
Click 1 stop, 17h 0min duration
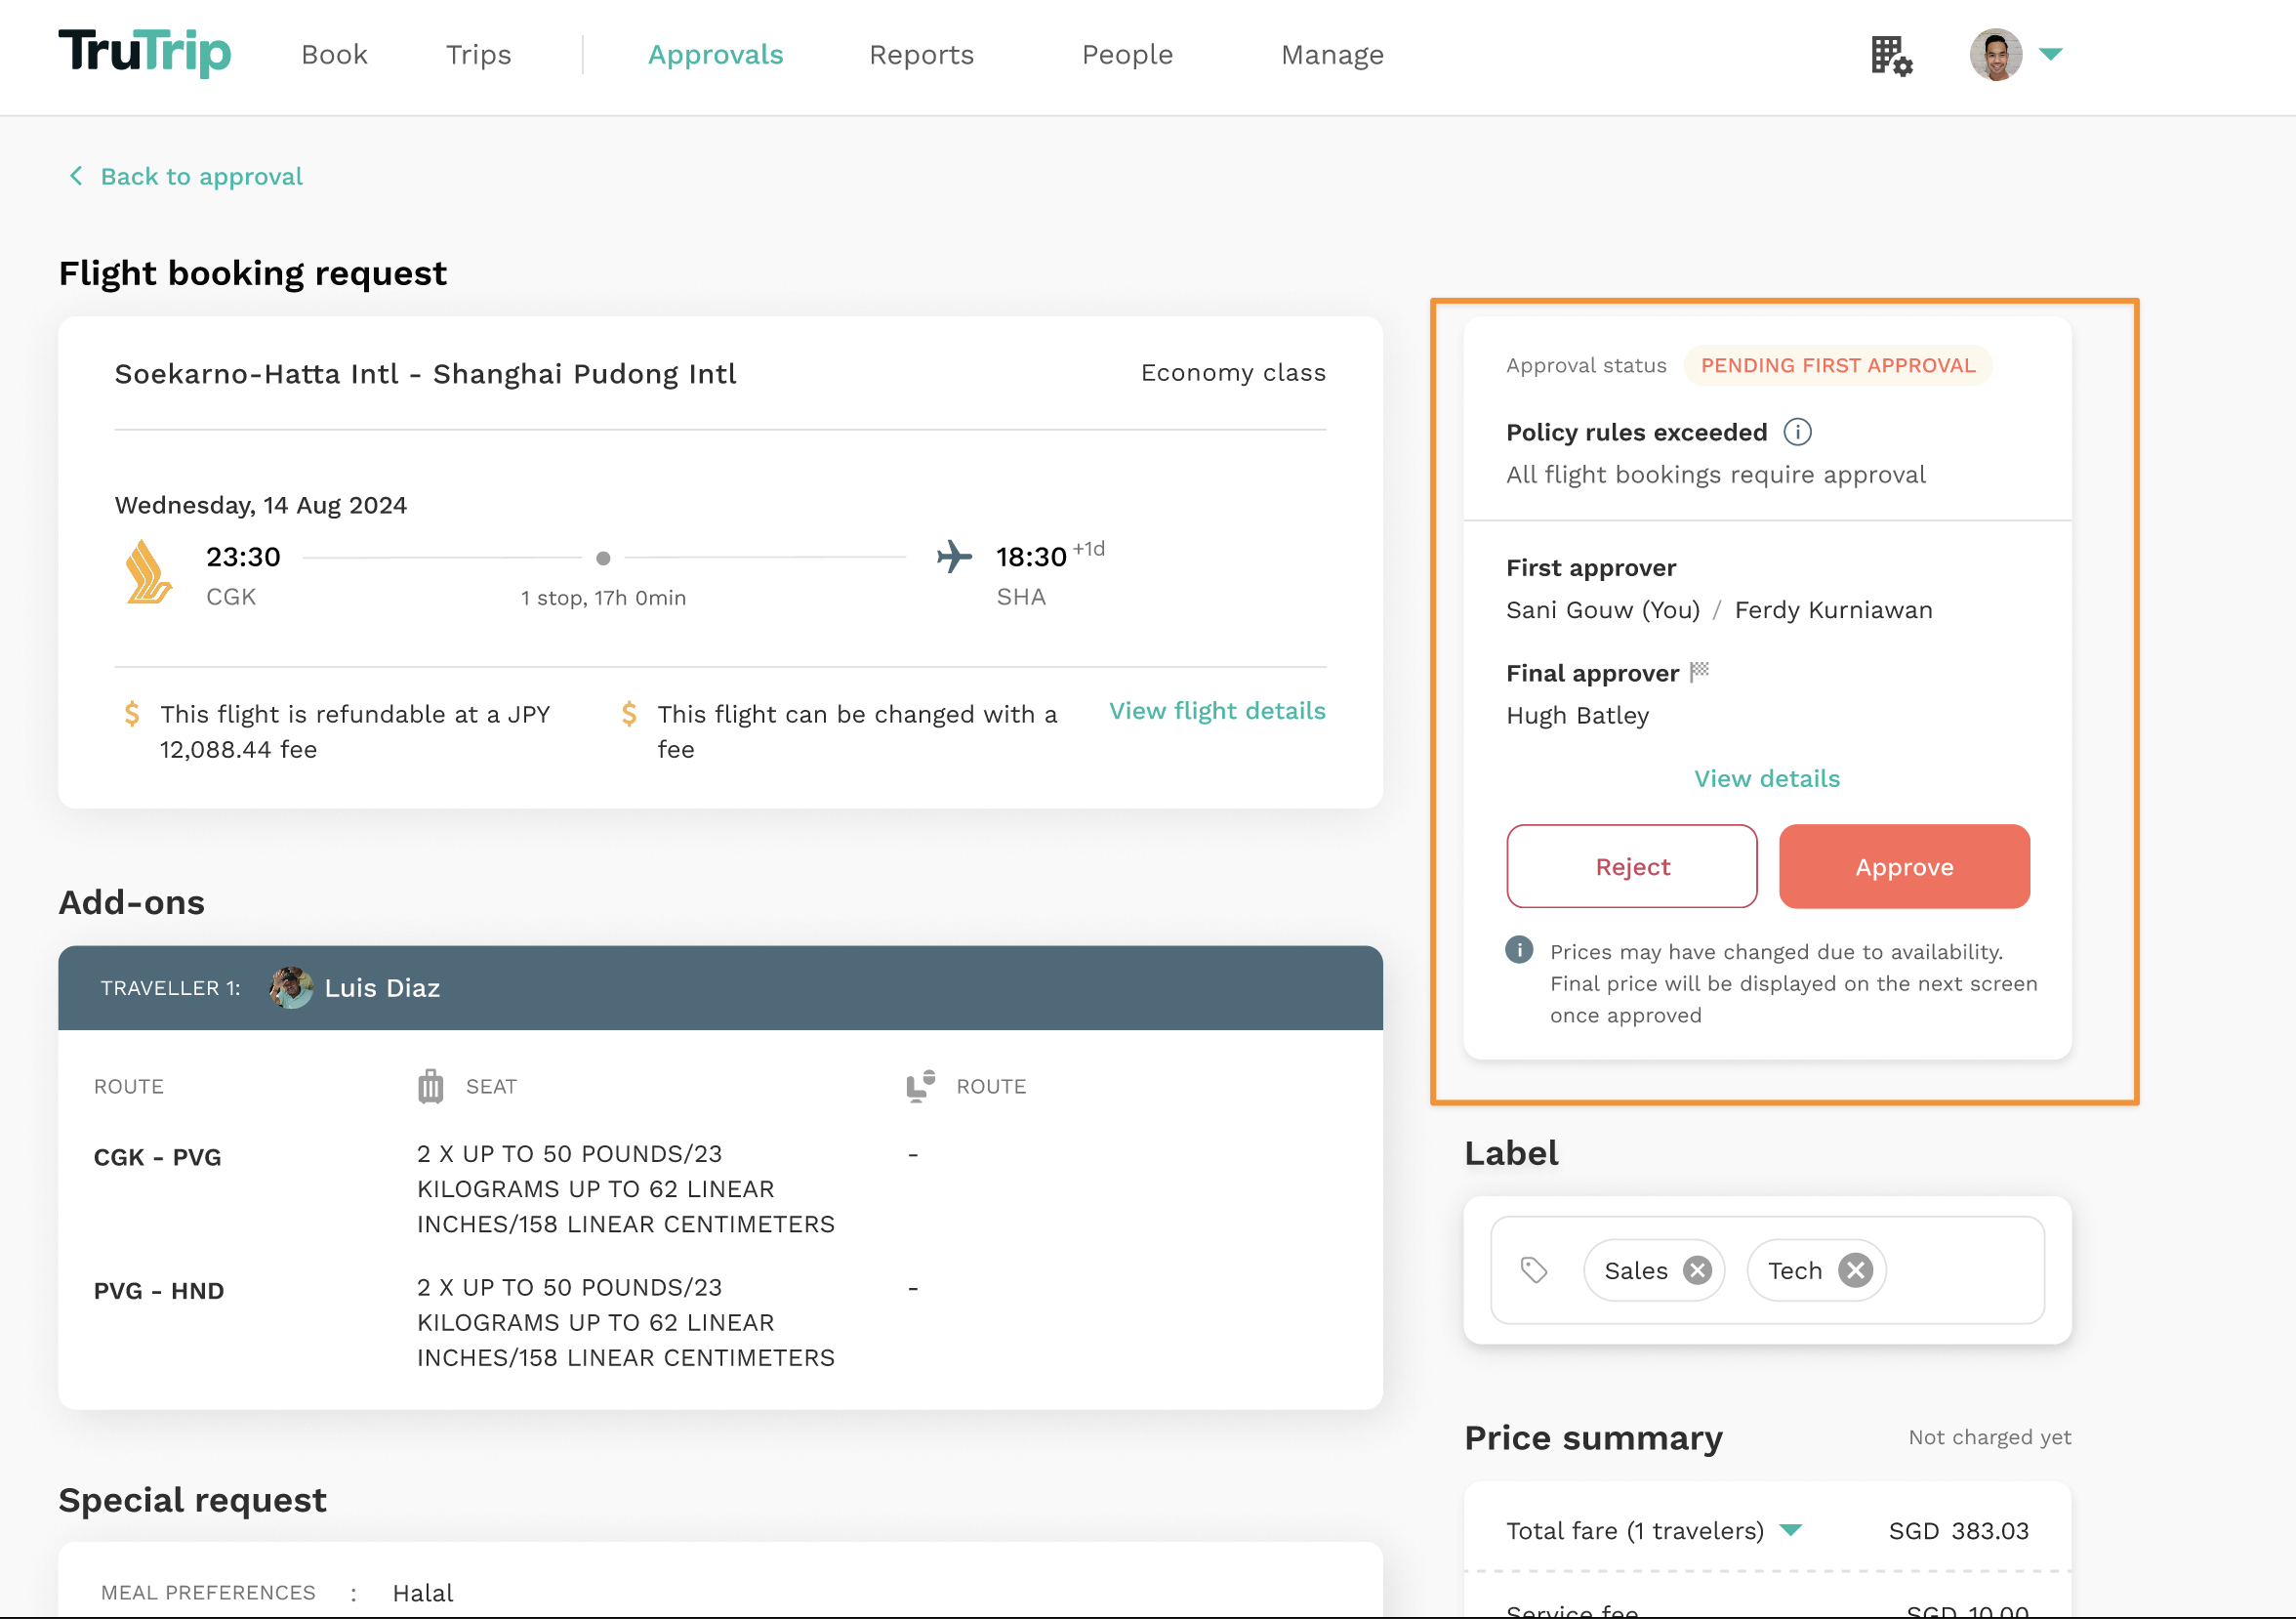tap(603, 598)
